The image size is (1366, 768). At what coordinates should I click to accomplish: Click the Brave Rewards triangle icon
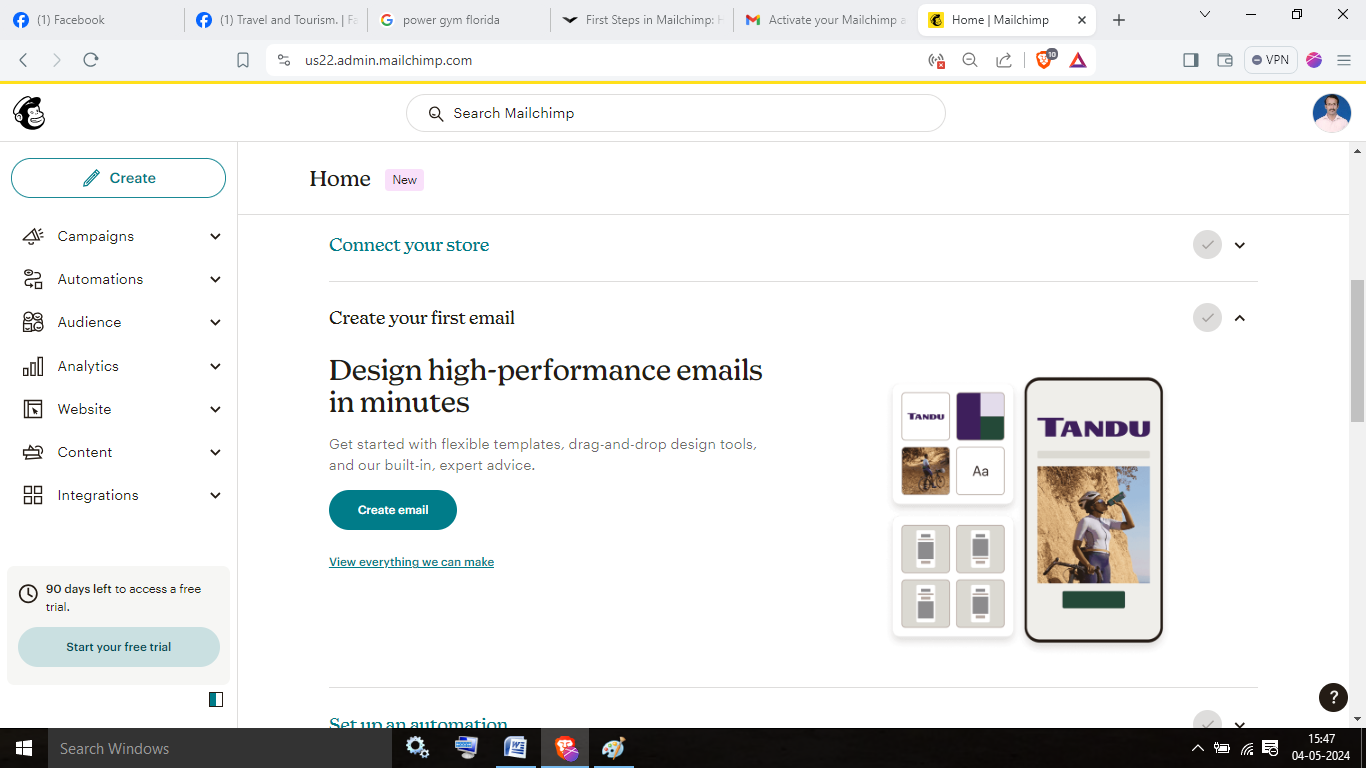(x=1078, y=60)
